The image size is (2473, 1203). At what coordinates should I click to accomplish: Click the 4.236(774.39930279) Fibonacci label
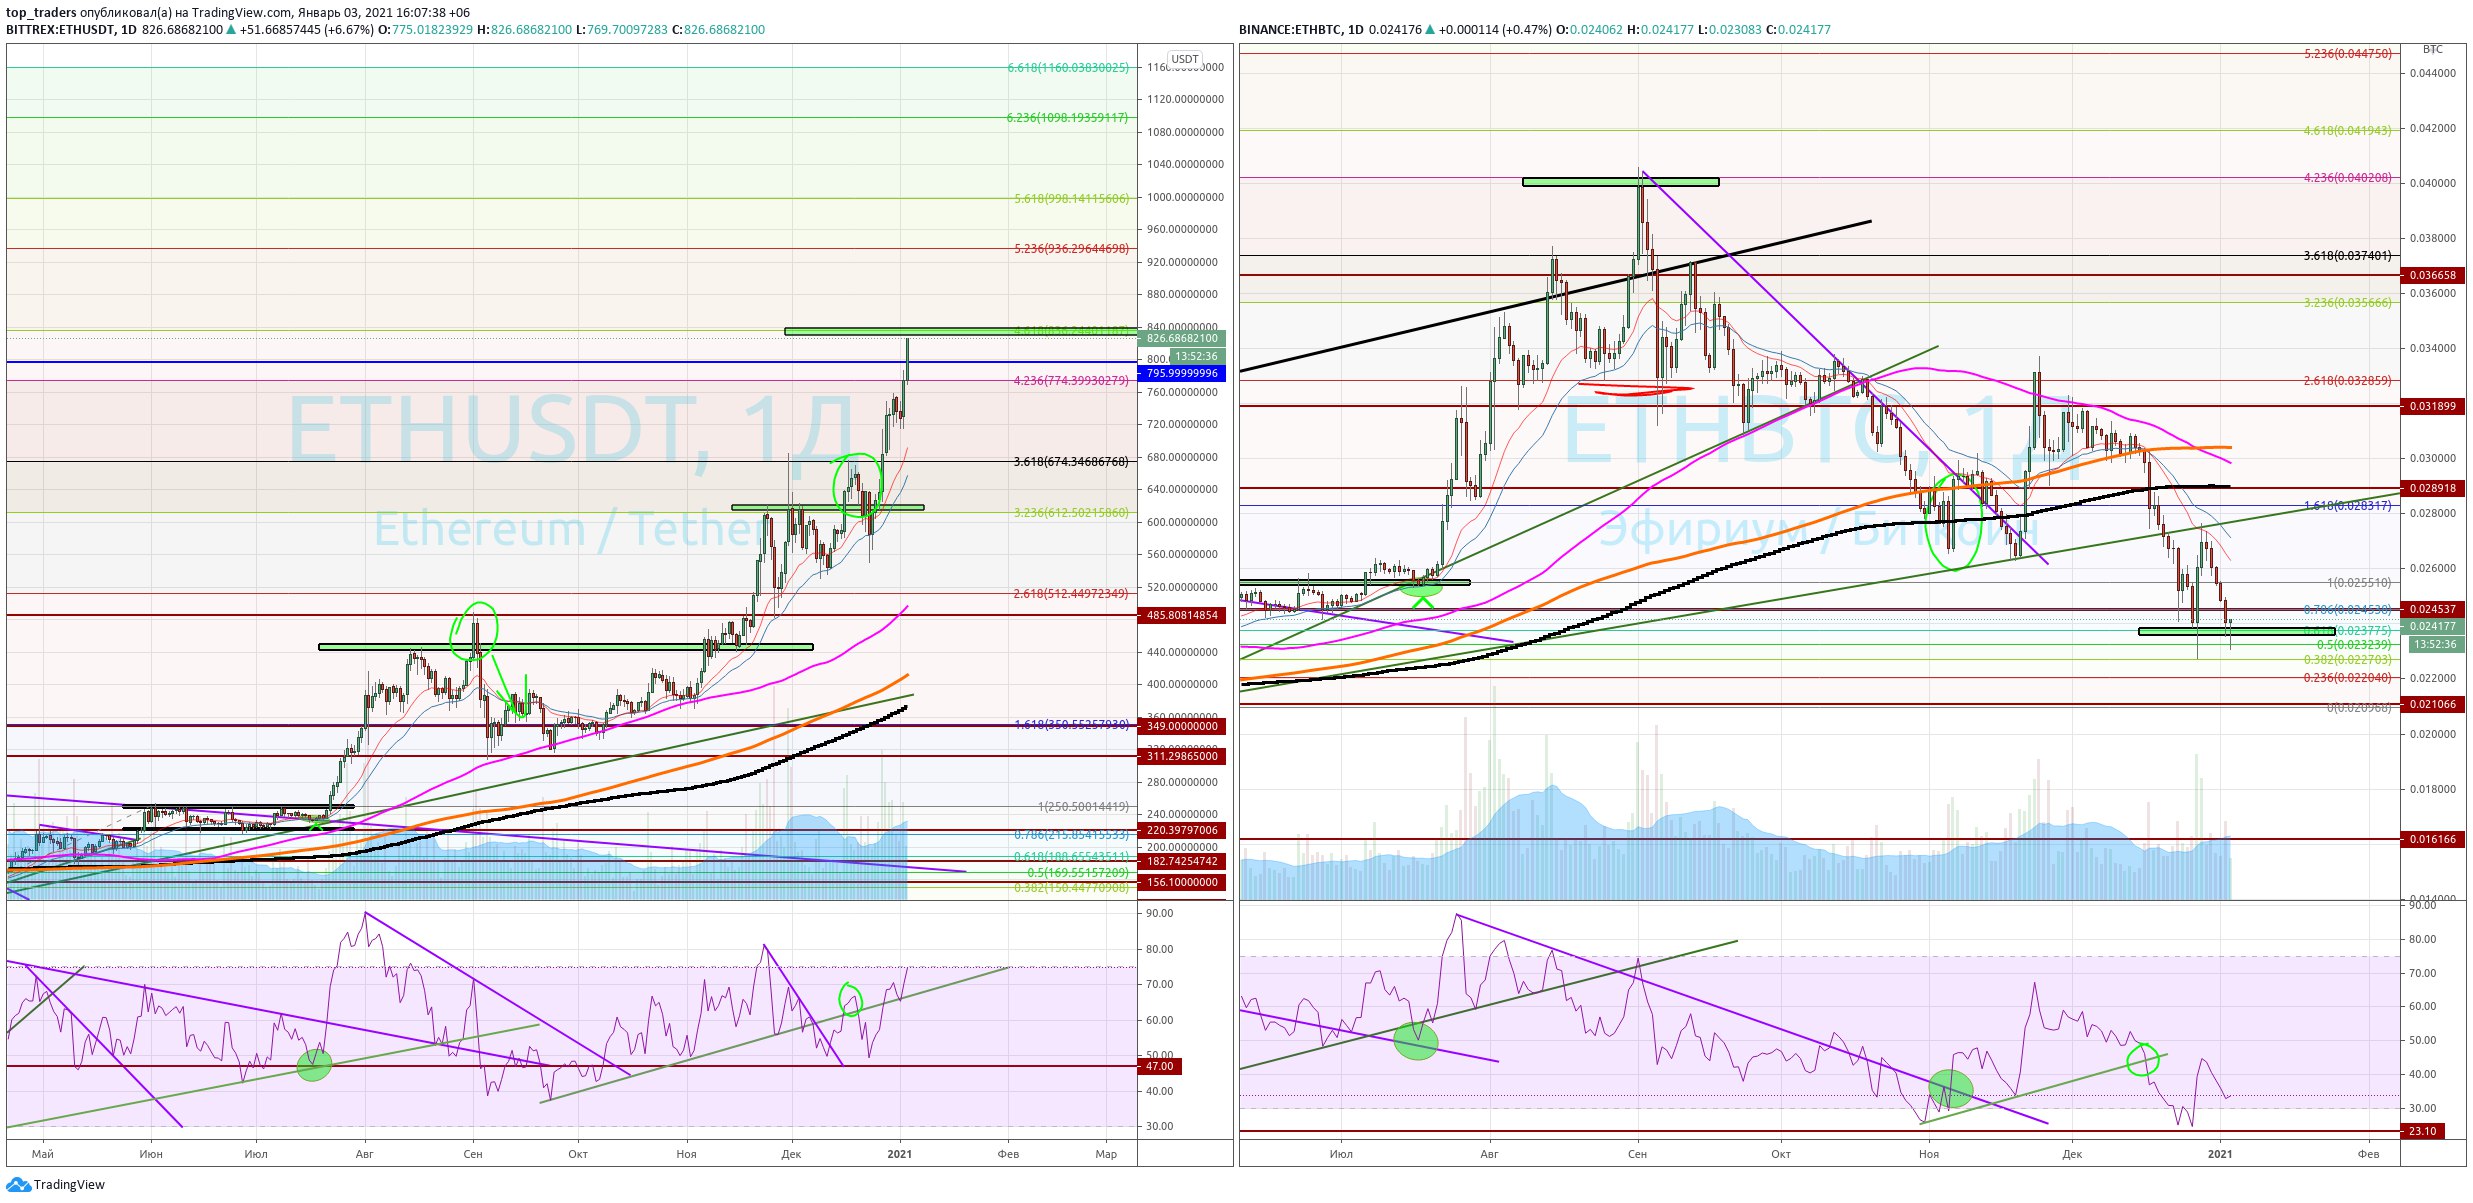[1072, 381]
